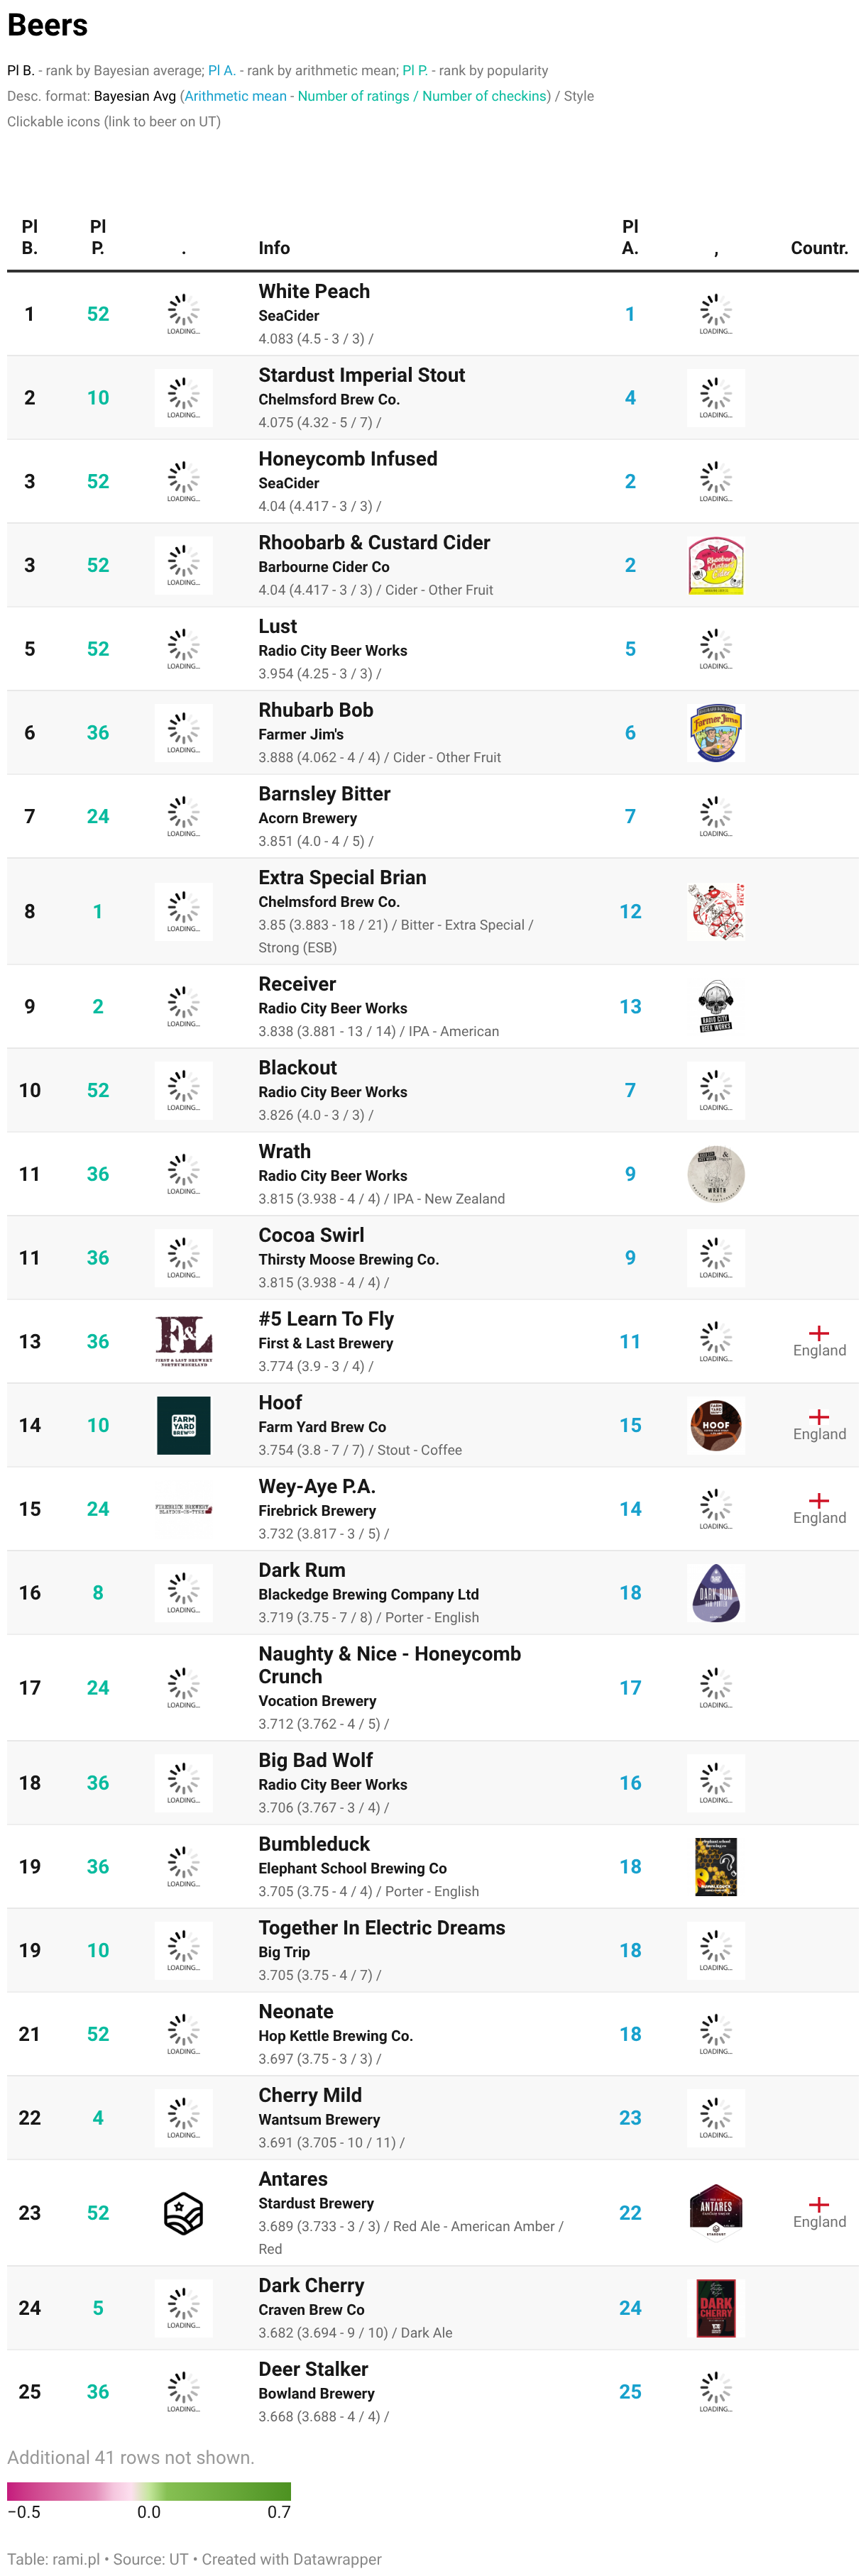
Task: Click the Receiver skull logo icon
Action: point(715,1006)
